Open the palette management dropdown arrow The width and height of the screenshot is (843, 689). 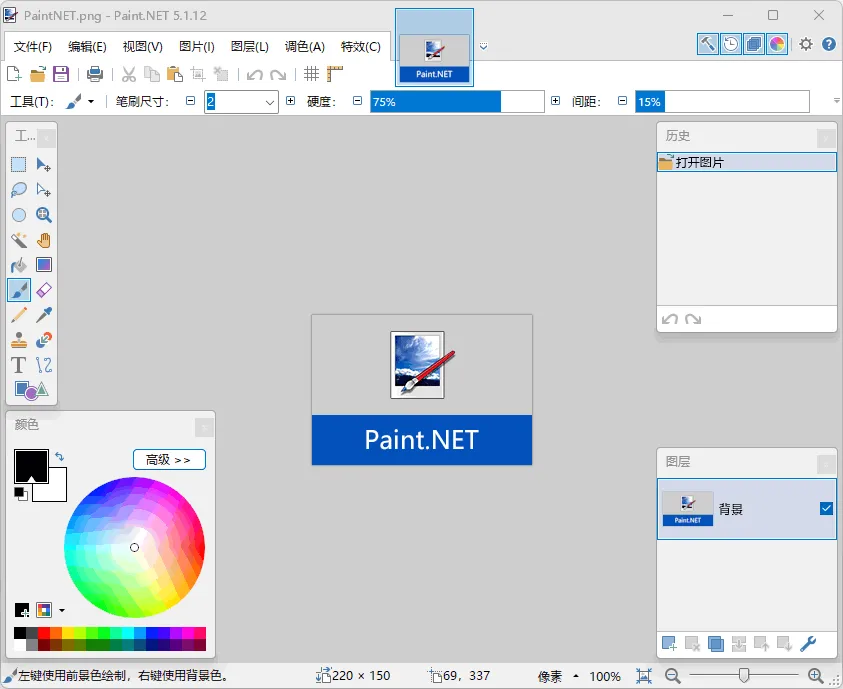click(x=62, y=611)
